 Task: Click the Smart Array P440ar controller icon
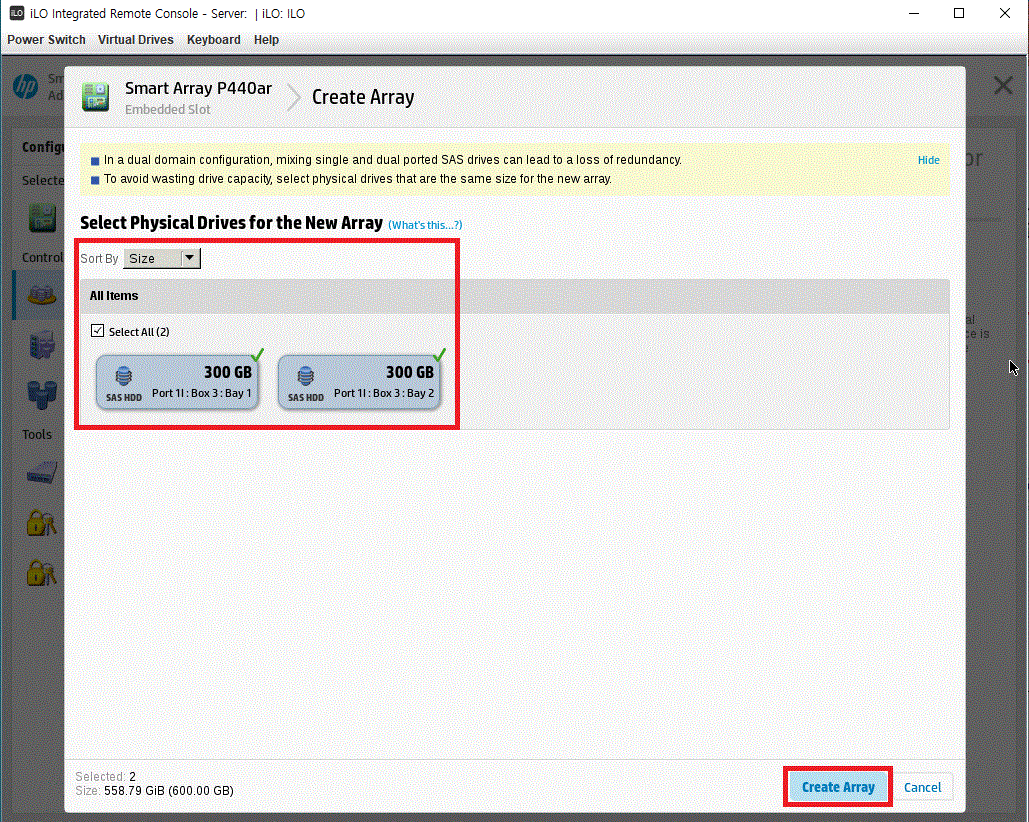(x=95, y=97)
